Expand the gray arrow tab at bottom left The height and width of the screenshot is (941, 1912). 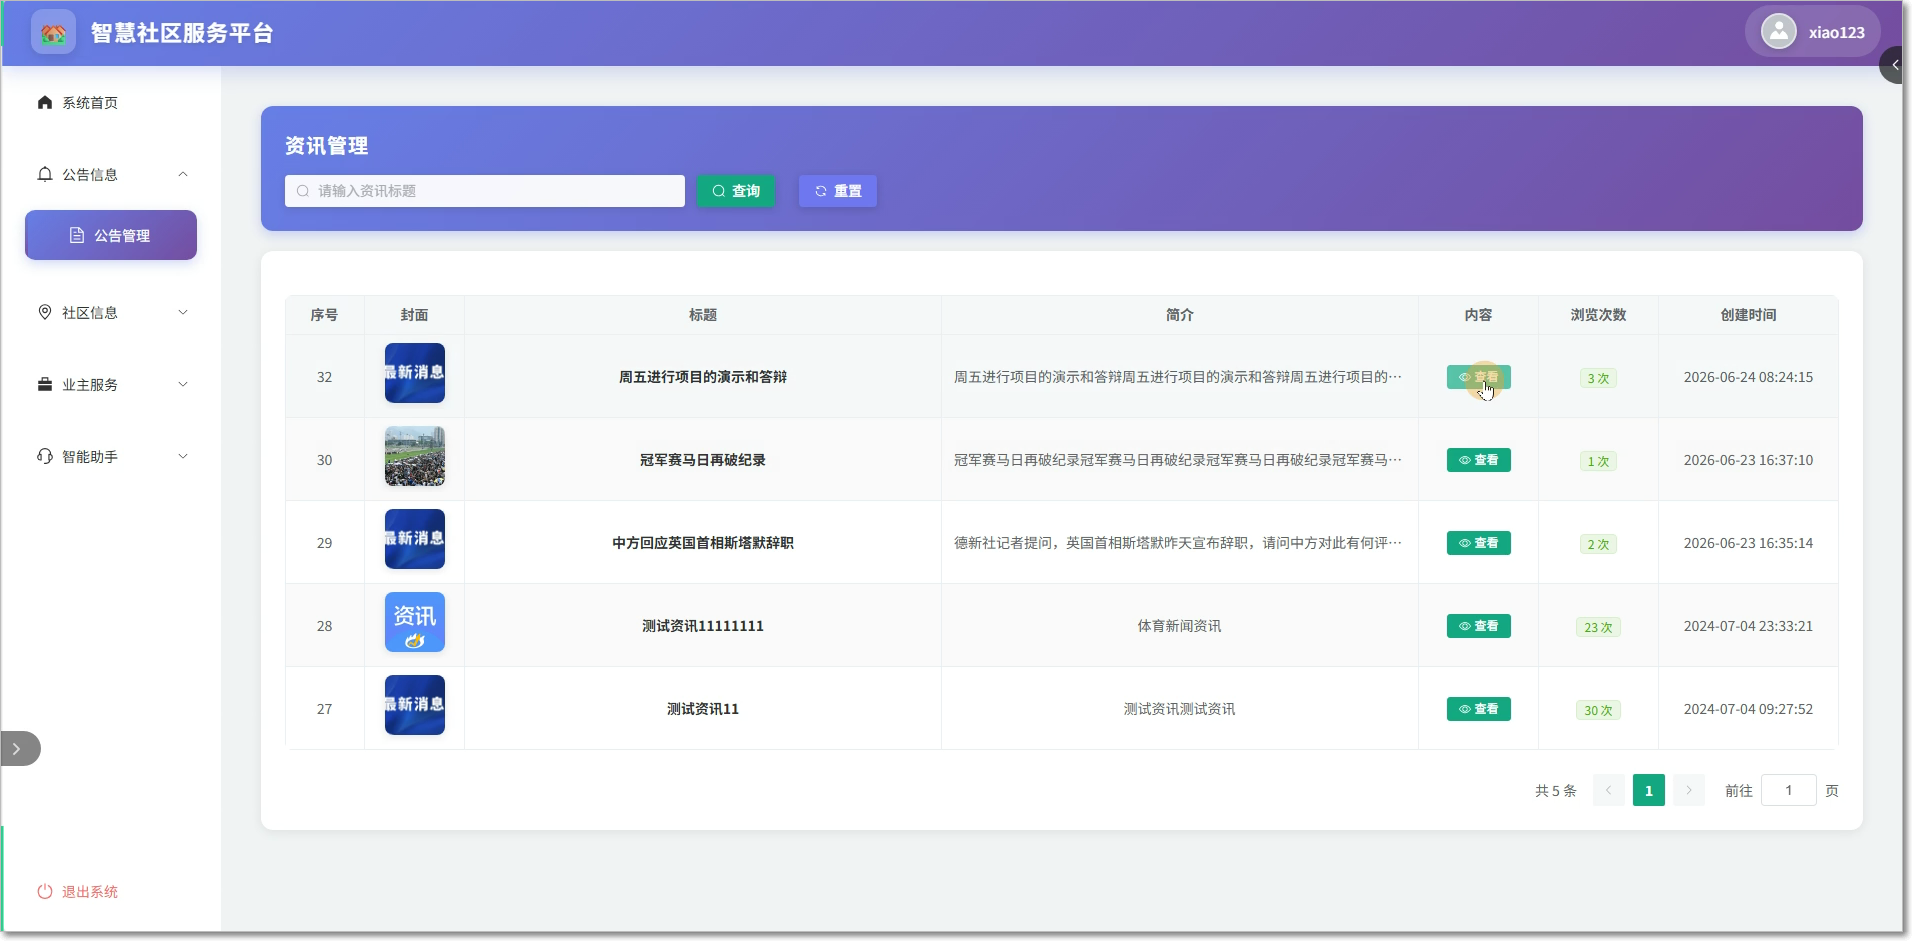click(18, 749)
